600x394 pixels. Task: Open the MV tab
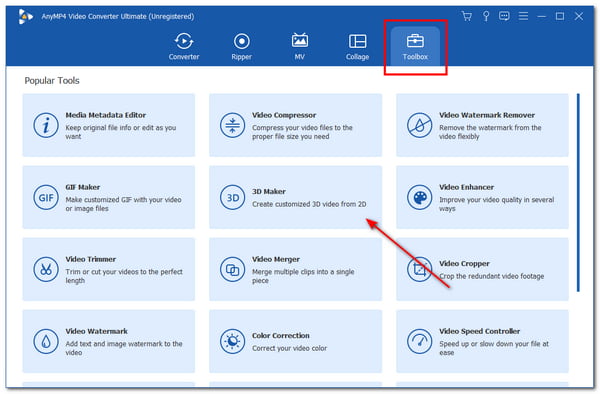tap(300, 46)
